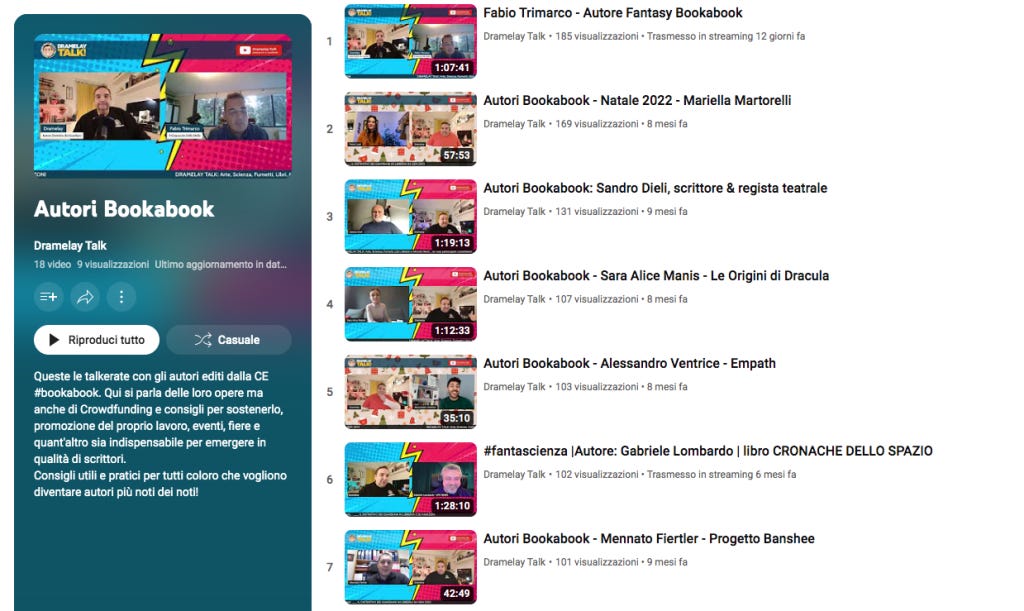
Task: Open the three-dot more options menu
Action: pyautogui.click(x=121, y=297)
